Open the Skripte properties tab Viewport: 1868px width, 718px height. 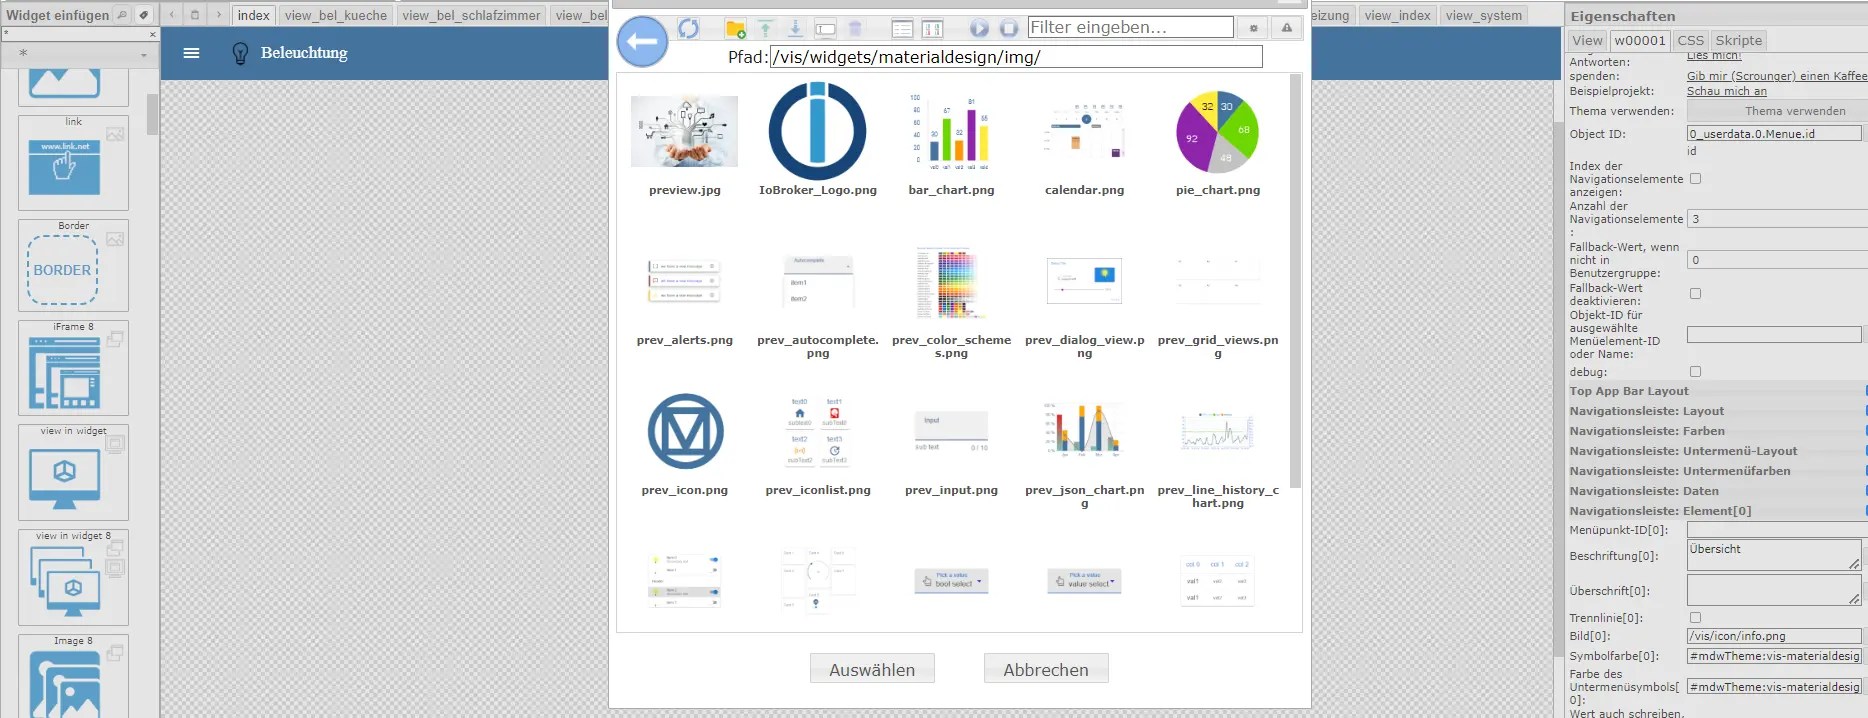coord(1738,40)
